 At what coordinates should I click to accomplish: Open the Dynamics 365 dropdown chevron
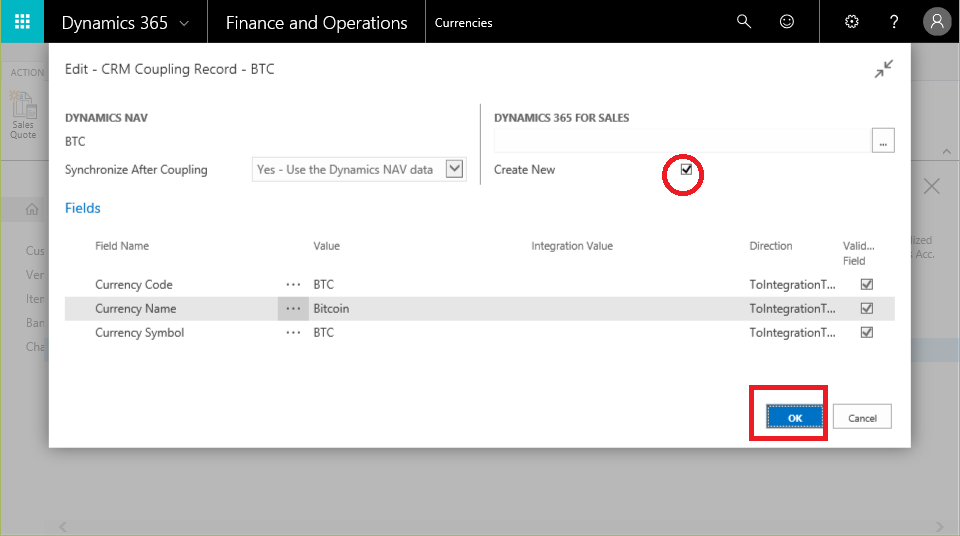click(184, 23)
